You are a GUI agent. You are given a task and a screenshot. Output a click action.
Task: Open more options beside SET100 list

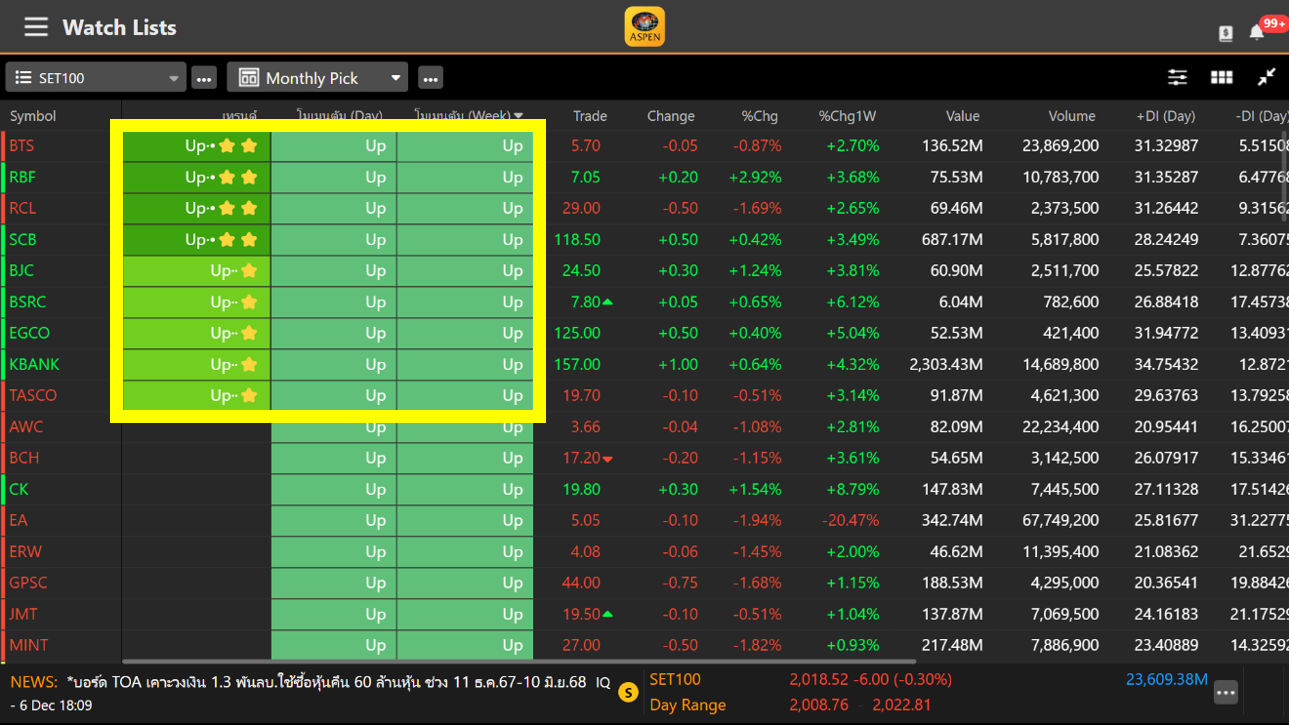[204, 78]
